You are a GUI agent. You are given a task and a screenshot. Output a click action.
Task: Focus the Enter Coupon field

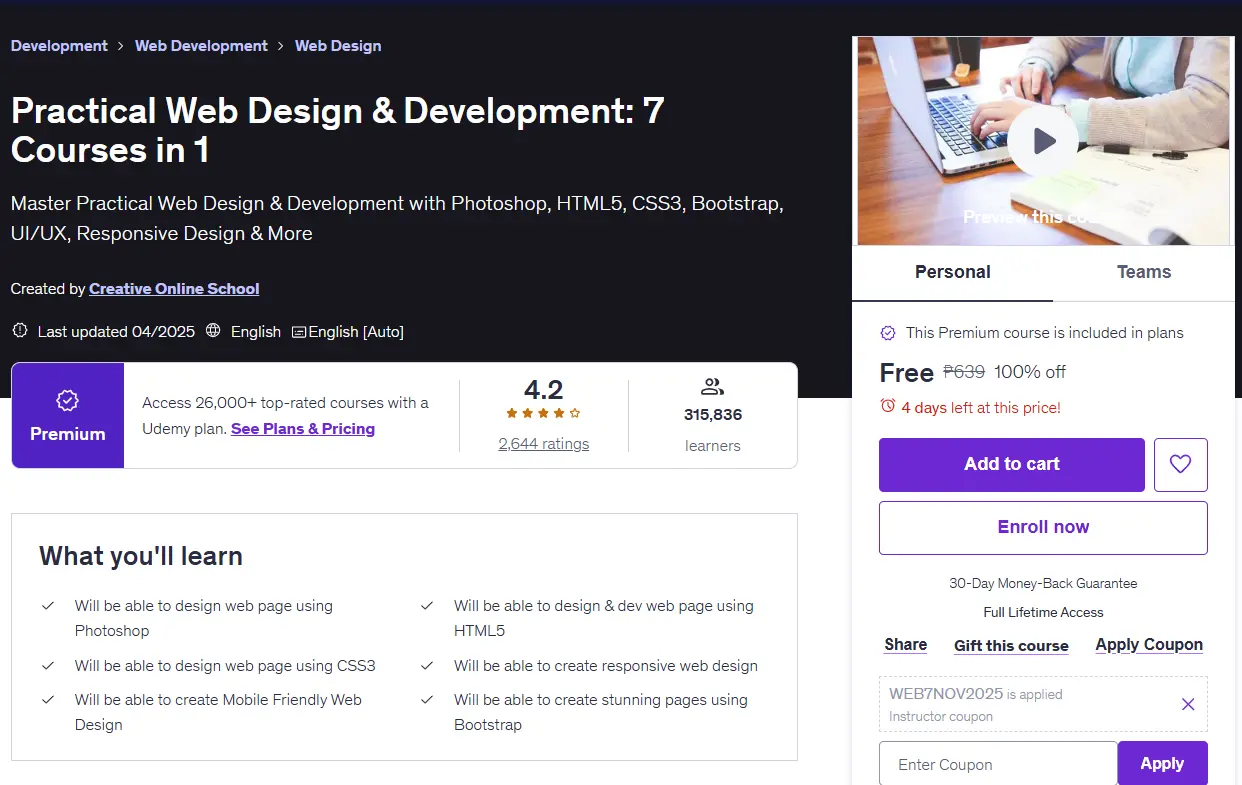coord(998,764)
